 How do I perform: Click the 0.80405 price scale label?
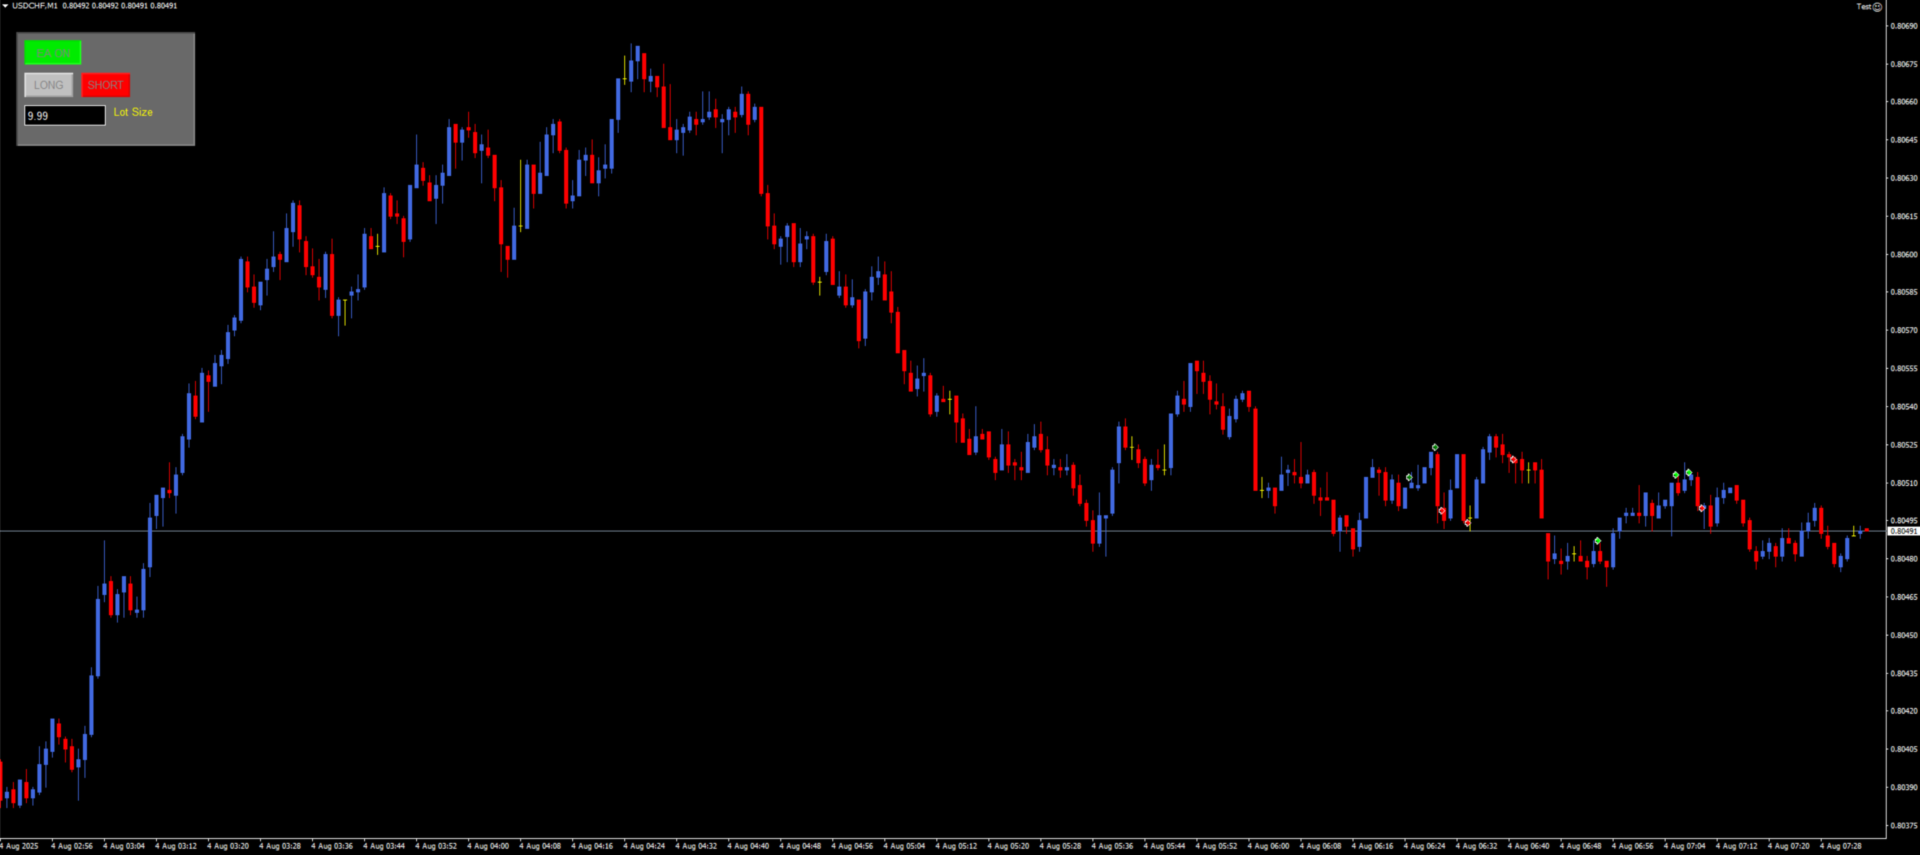(1903, 749)
